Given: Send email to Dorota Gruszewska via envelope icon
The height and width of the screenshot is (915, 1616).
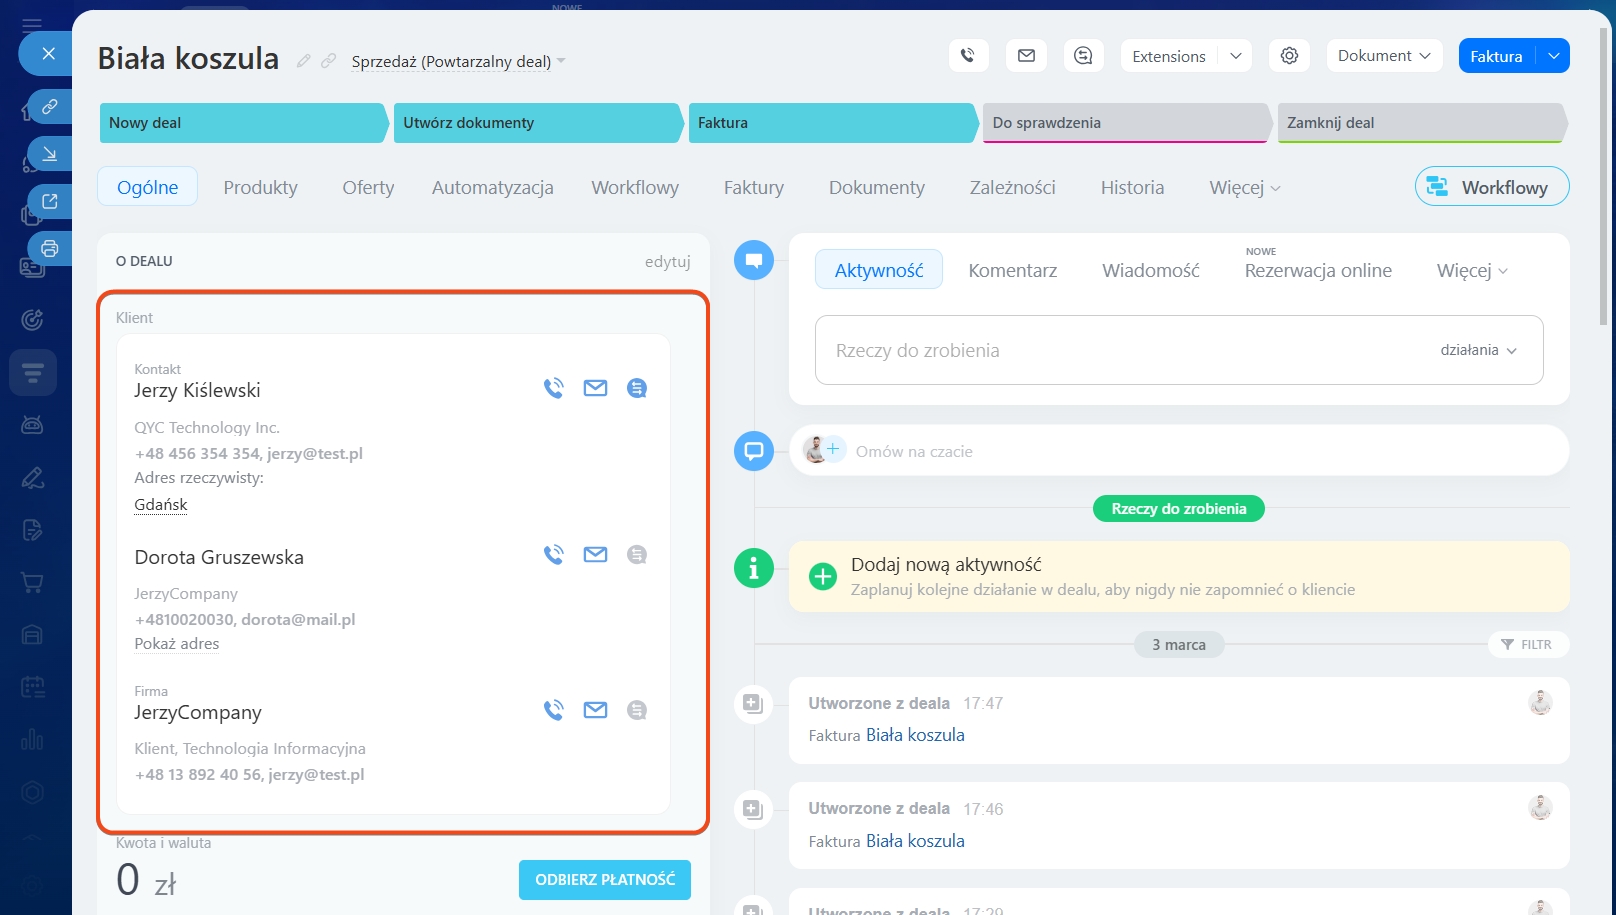Looking at the screenshot, I should (595, 554).
